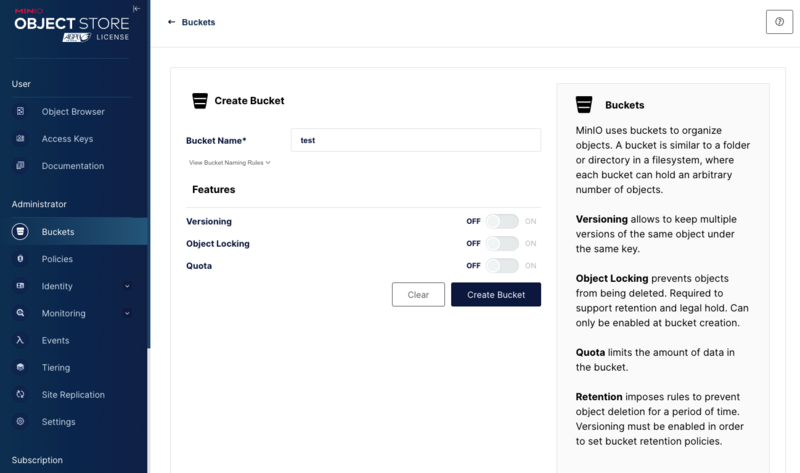
Task: Collapse the sidebar with the top arrow icon
Action: (136, 8)
